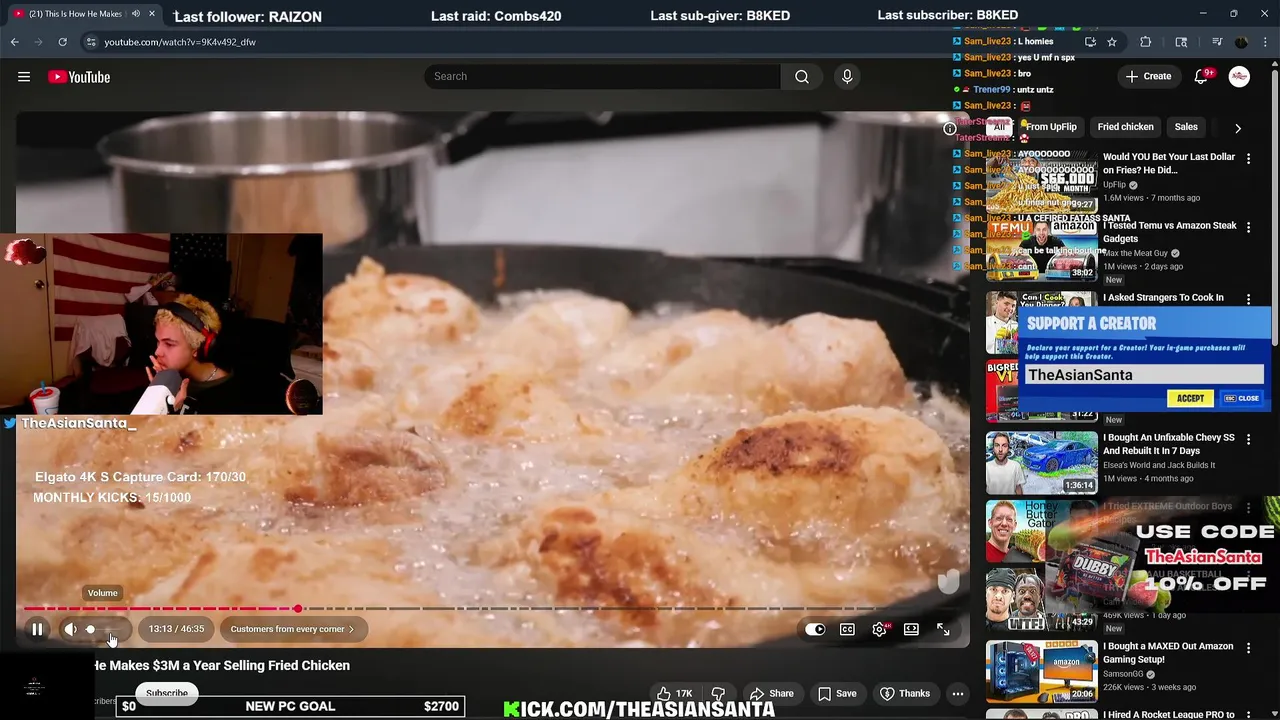Pause the video
This screenshot has height=720, width=1280.
point(37,629)
